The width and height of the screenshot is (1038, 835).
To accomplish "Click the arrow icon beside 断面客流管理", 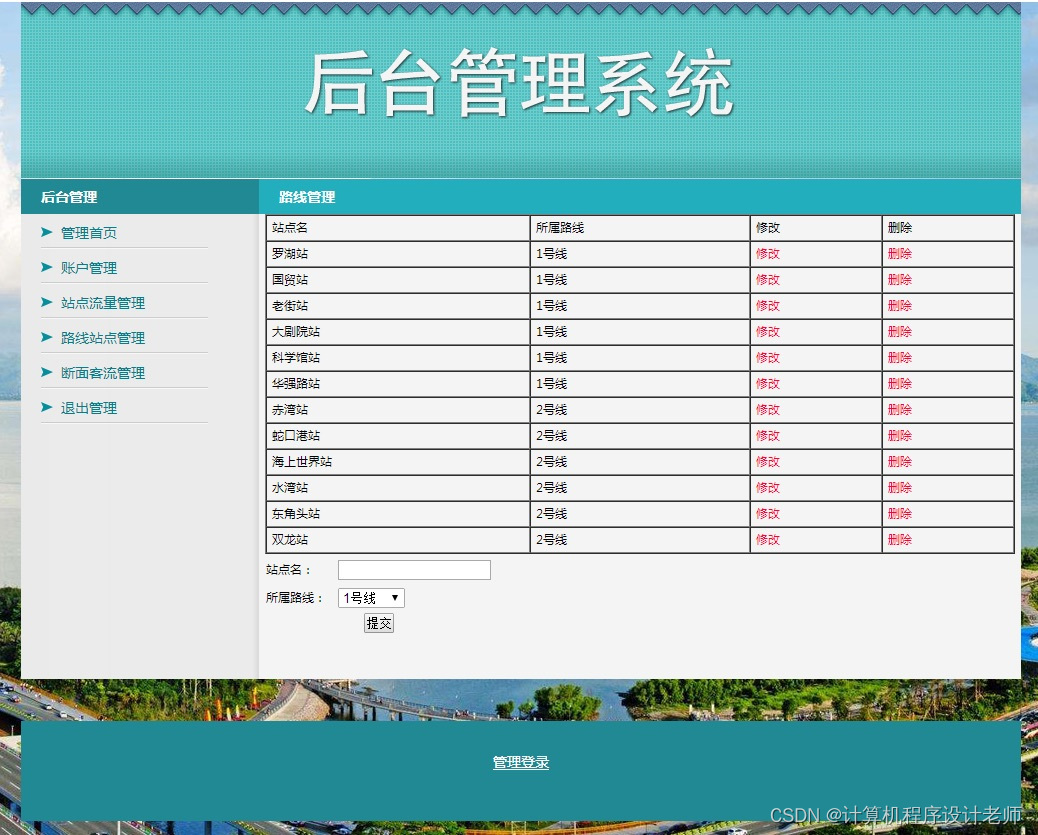I will tap(46, 372).
